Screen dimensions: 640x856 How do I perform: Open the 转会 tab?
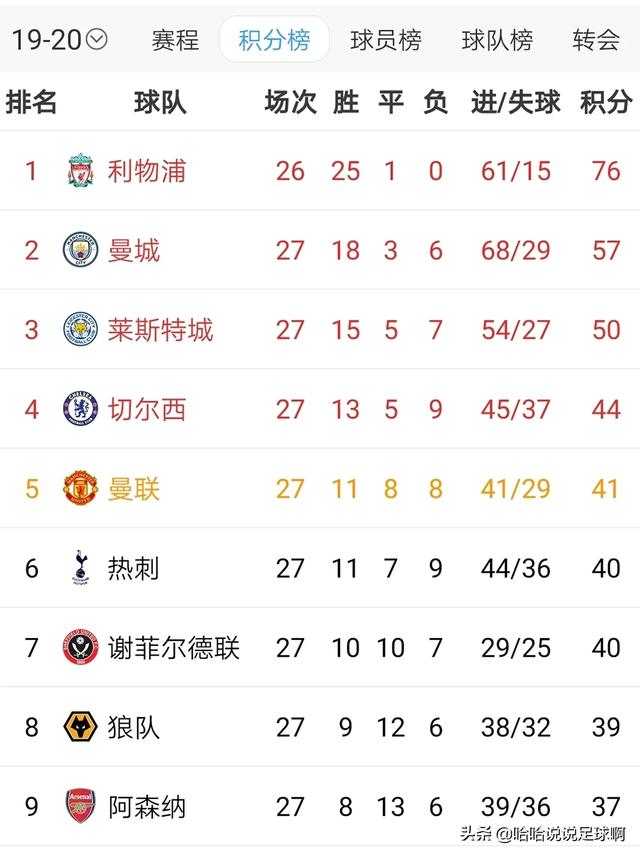coord(596,41)
